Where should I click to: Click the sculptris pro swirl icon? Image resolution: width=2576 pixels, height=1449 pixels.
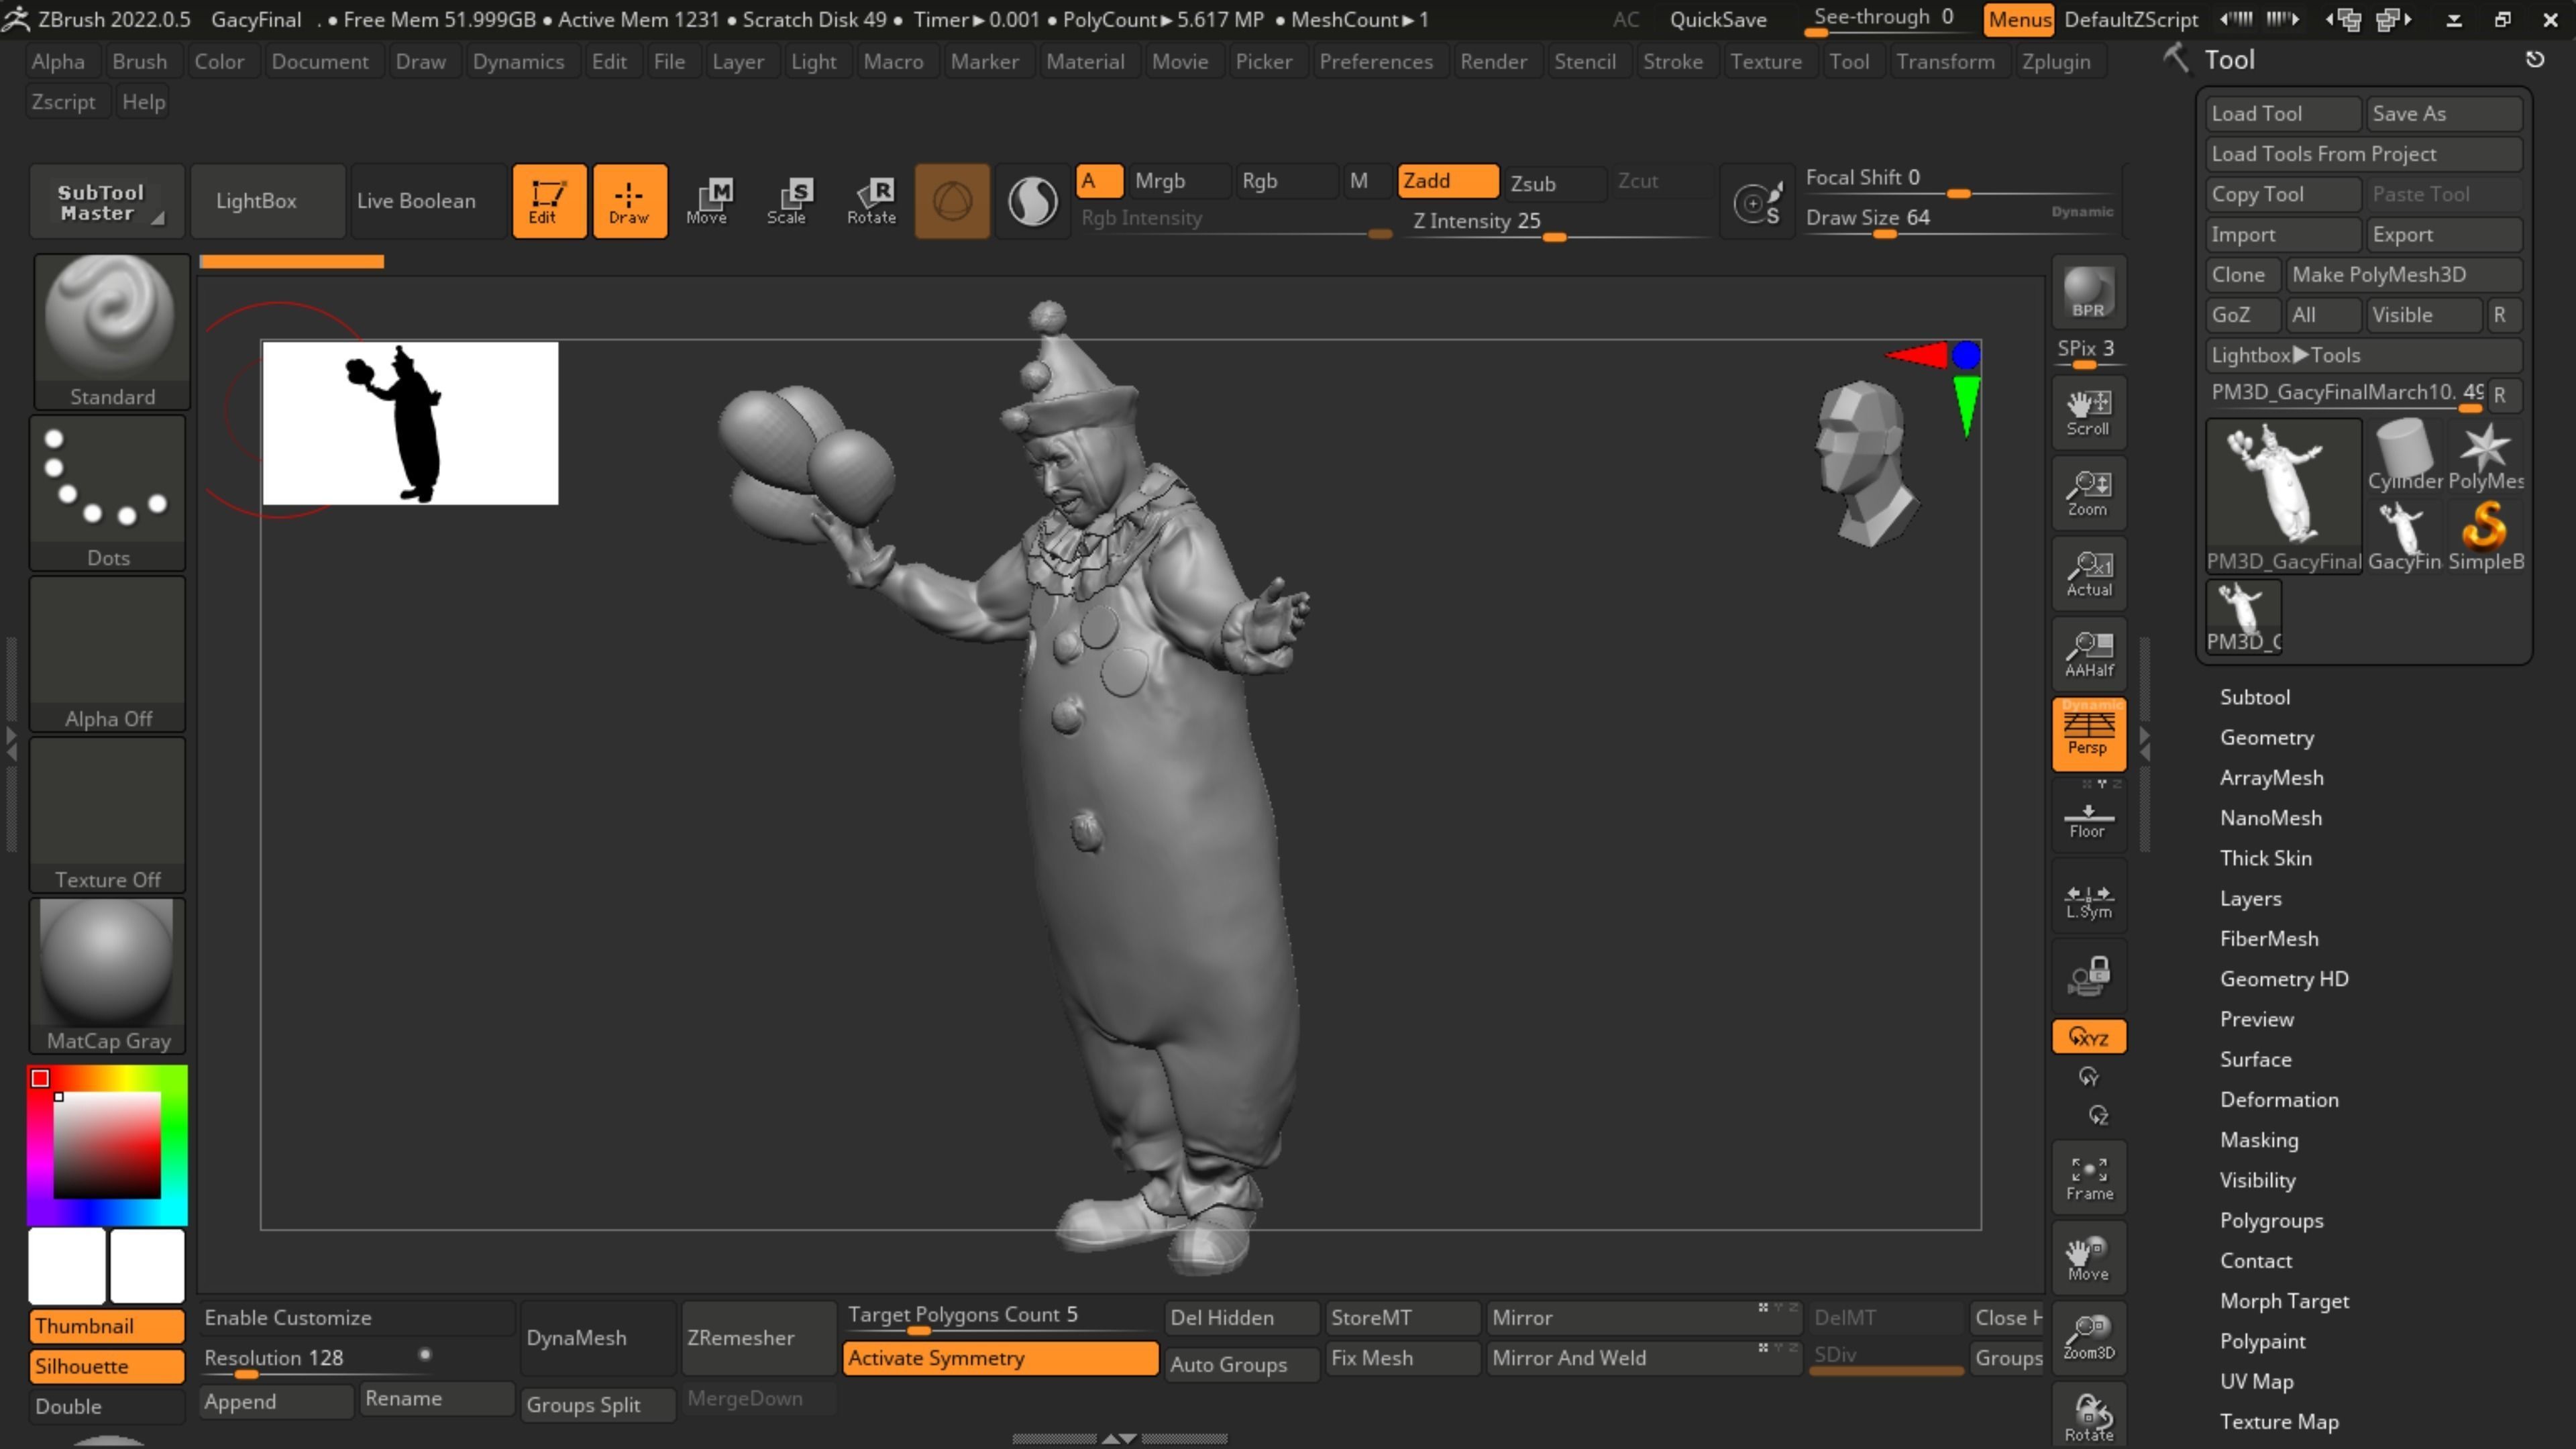1032,201
